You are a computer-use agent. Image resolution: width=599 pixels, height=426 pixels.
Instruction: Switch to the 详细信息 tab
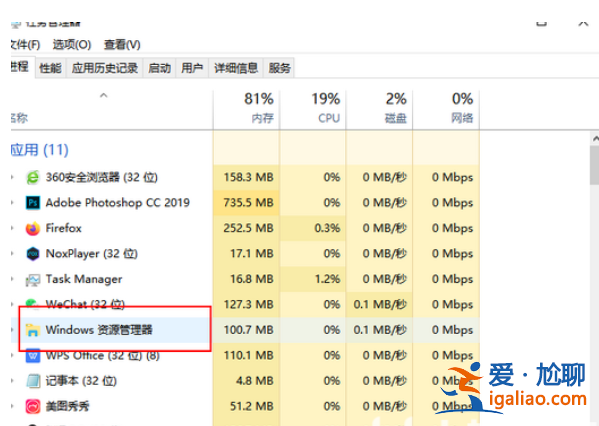click(x=236, y=68)
